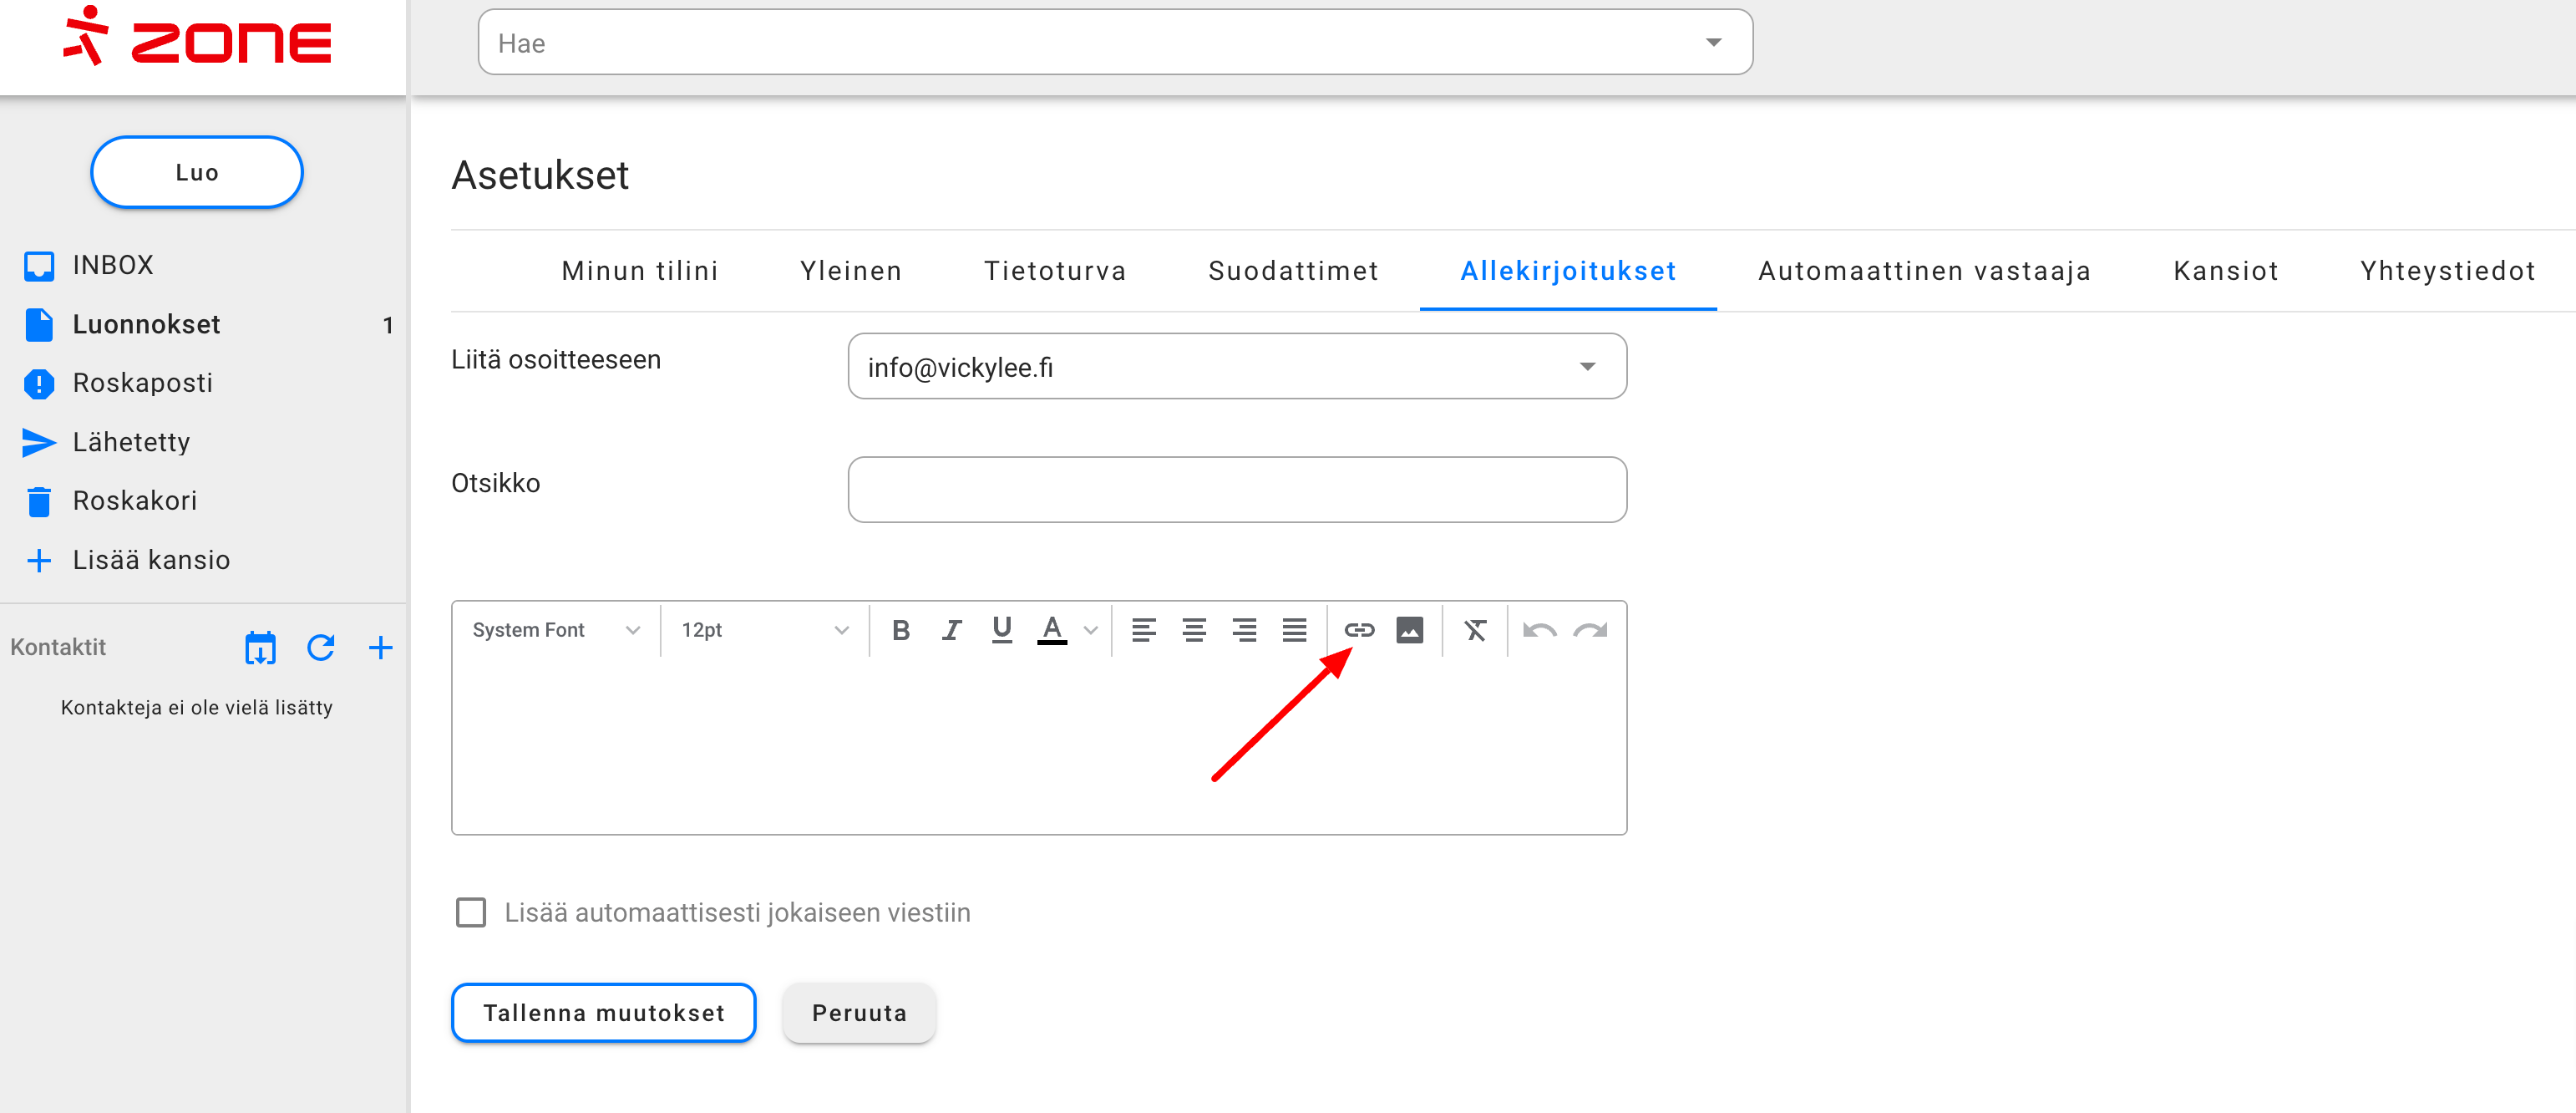Screen dimensions: 2576x1113
Task: Toggle italic formatting in signature editor
Action: coord(951,630)
